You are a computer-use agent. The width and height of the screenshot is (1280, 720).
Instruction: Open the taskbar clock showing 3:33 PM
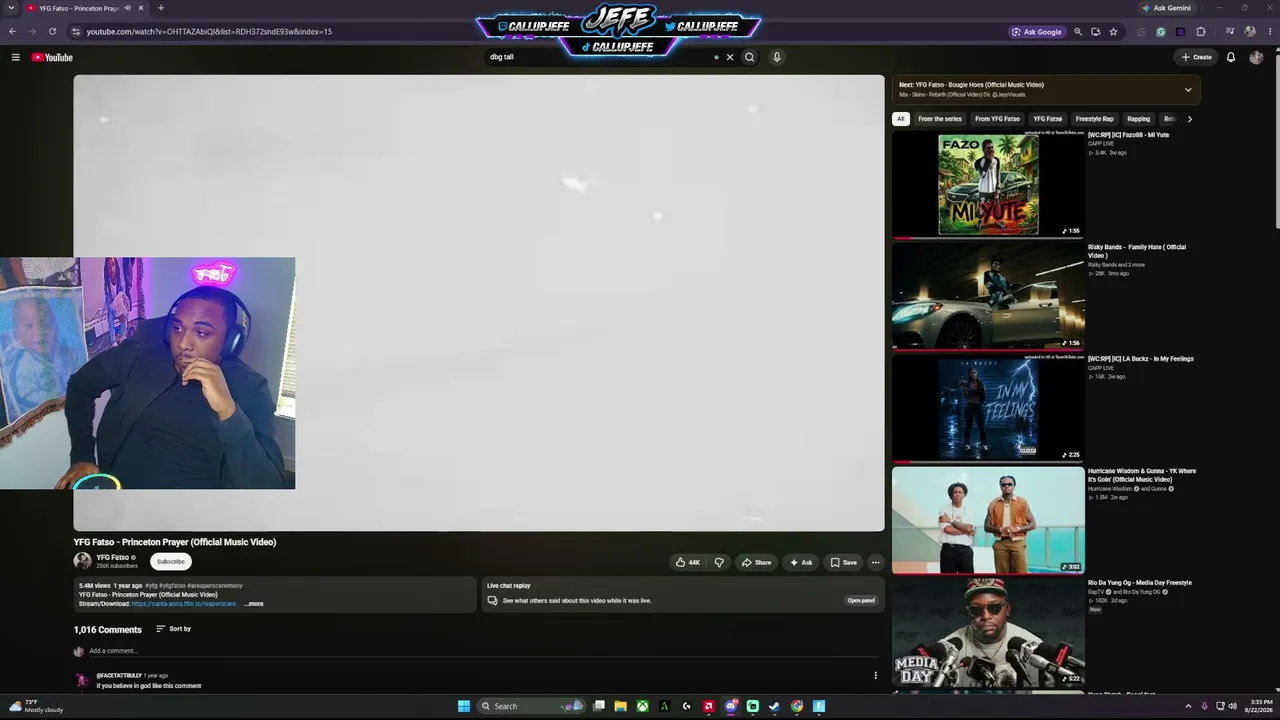click(x=1258, y=706)
